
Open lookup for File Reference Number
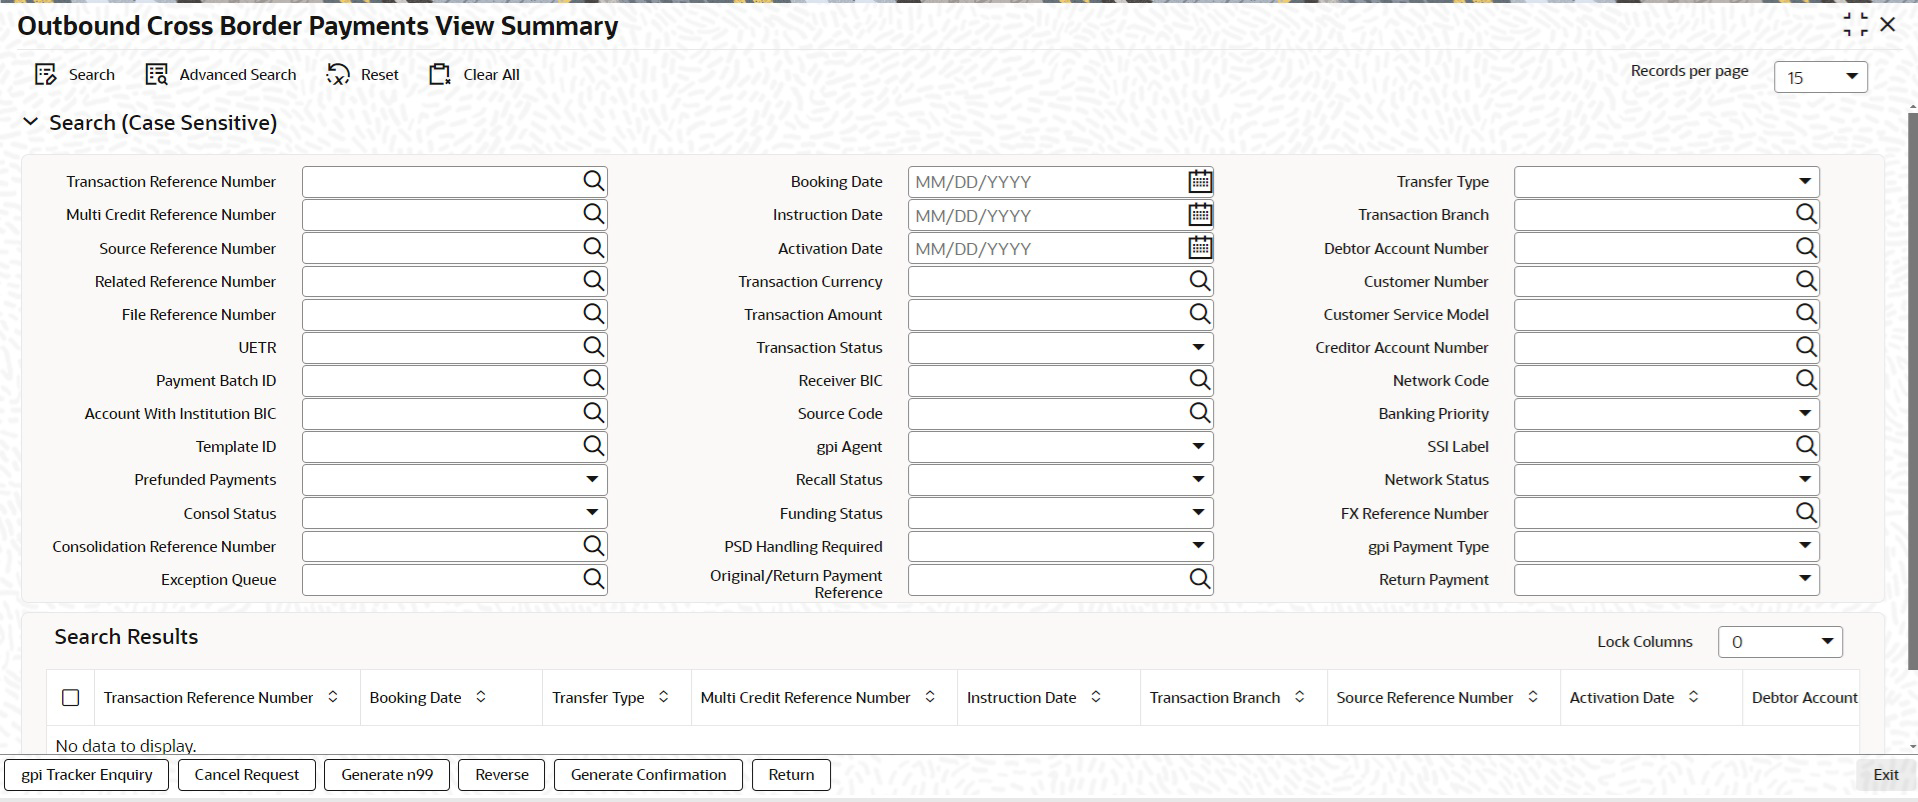(594, 314)
